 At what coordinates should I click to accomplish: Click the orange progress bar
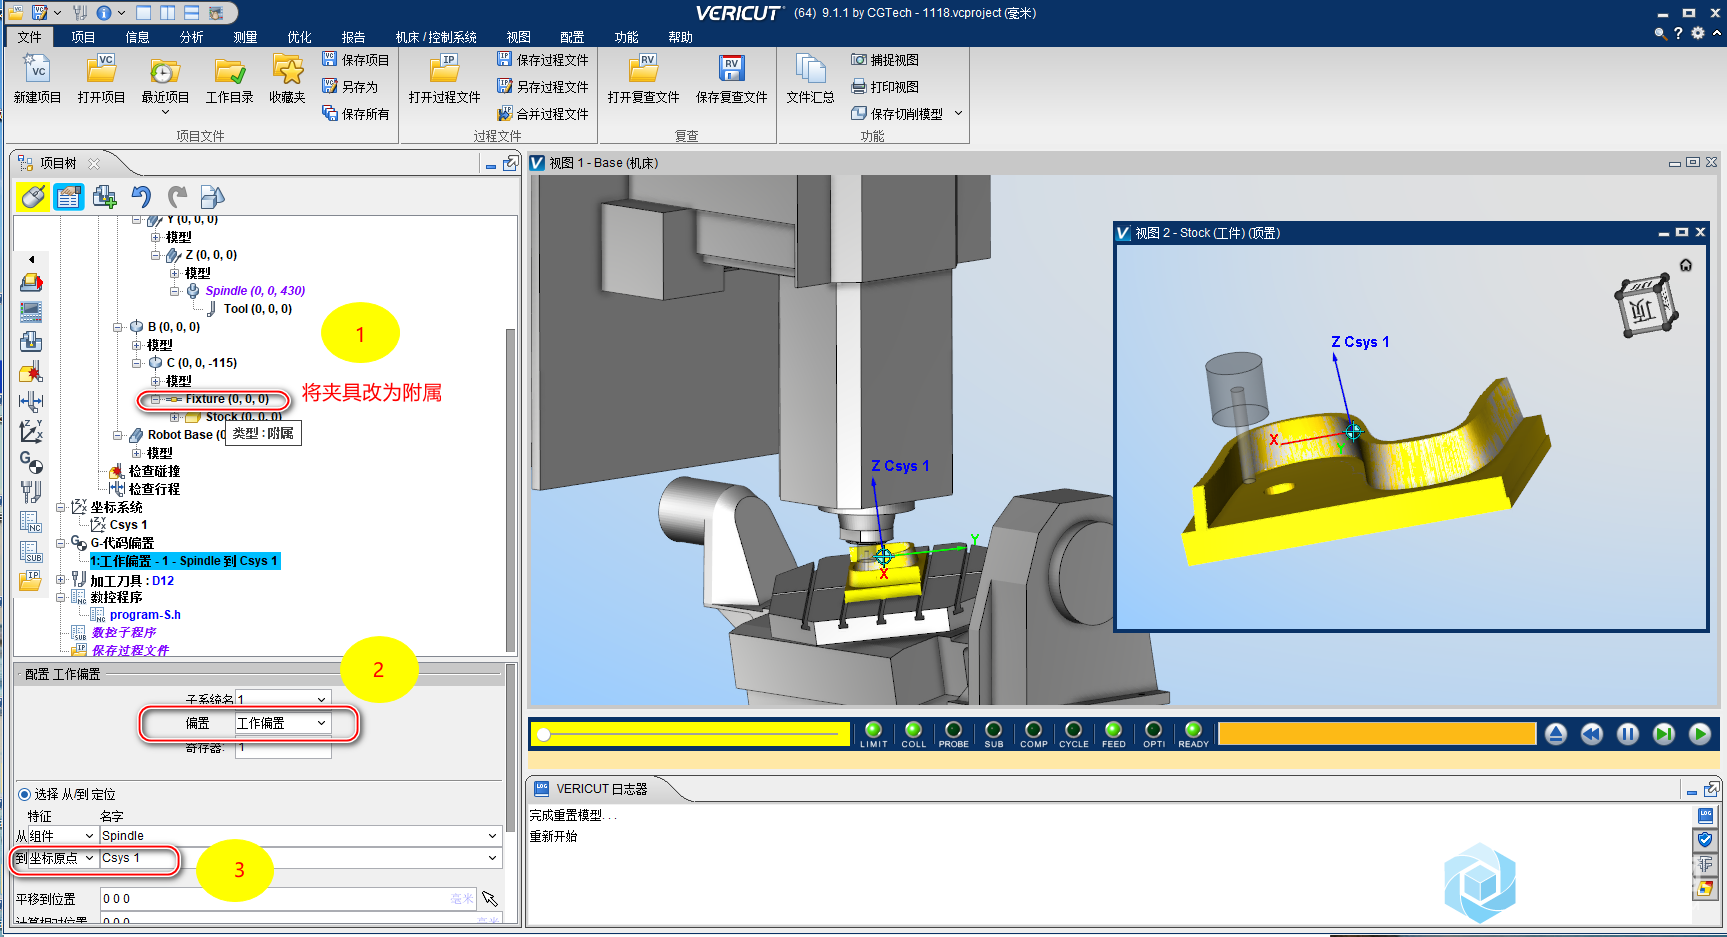[1377, 734]
